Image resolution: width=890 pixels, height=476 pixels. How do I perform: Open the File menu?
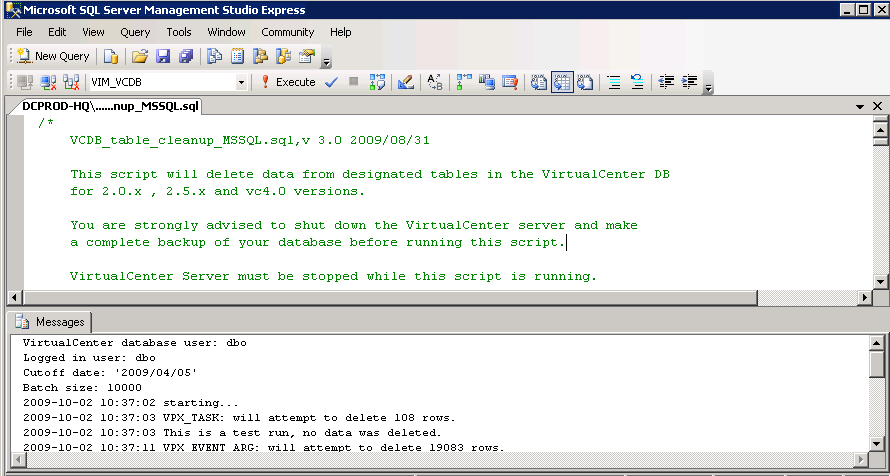point(24,32)
